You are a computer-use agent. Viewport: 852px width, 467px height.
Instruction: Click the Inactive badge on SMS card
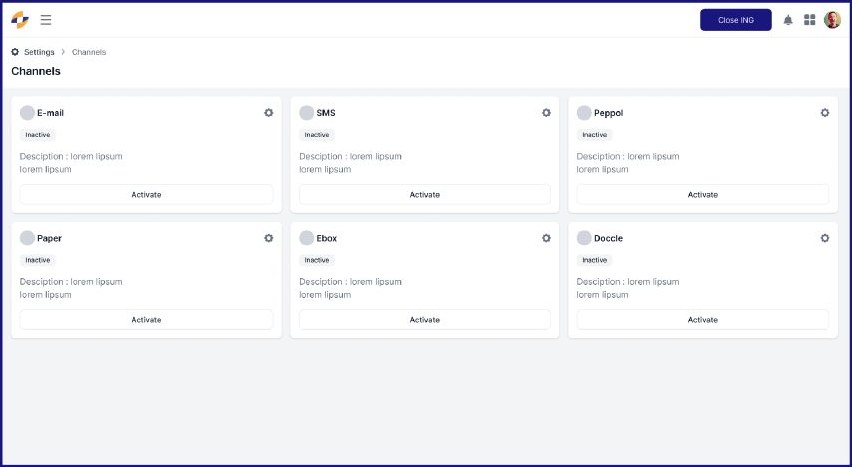click(317, 135)
